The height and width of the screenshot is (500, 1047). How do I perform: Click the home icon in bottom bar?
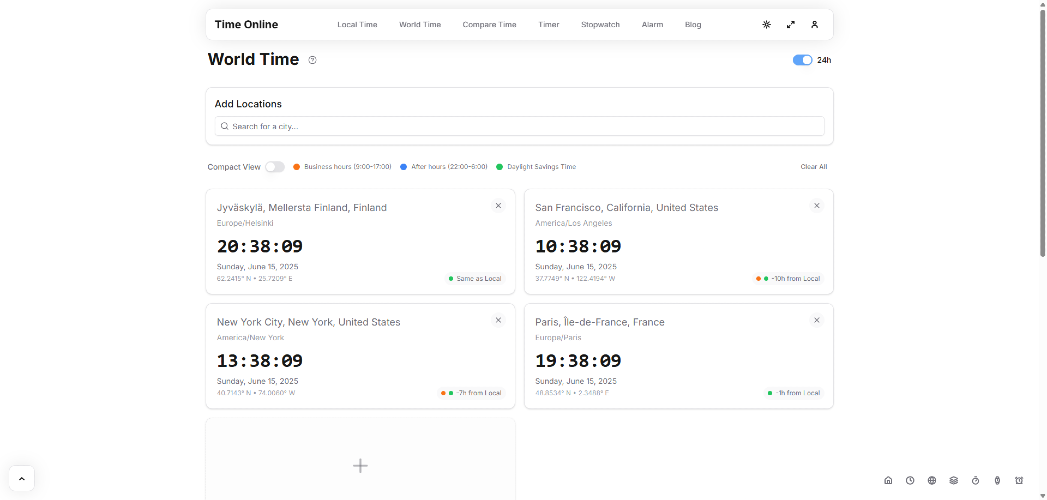pyautogui.click(x=888, y=480)
